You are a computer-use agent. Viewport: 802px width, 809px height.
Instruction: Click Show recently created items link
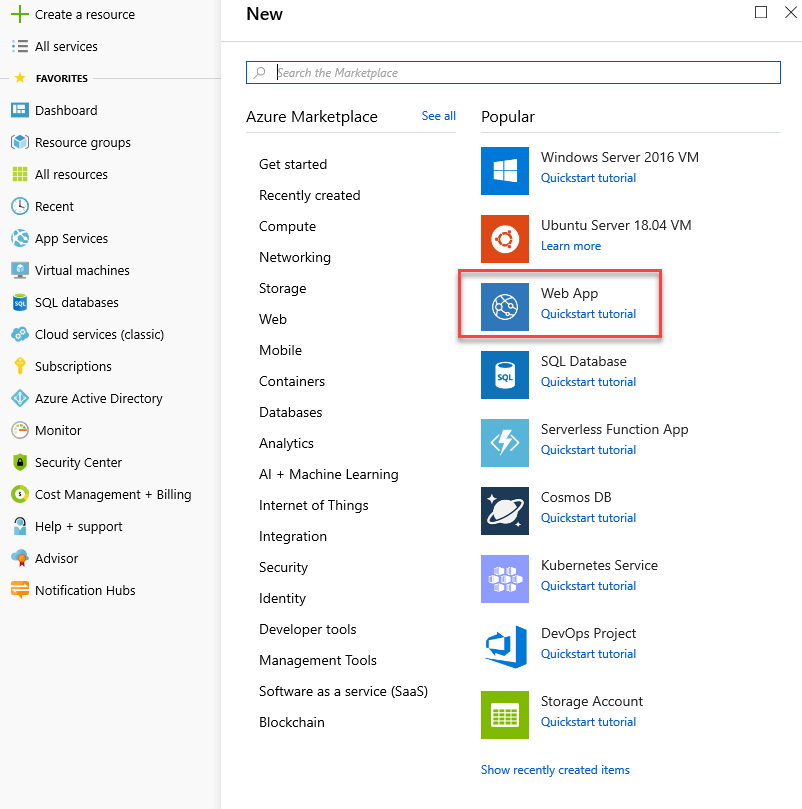point(555,770)
